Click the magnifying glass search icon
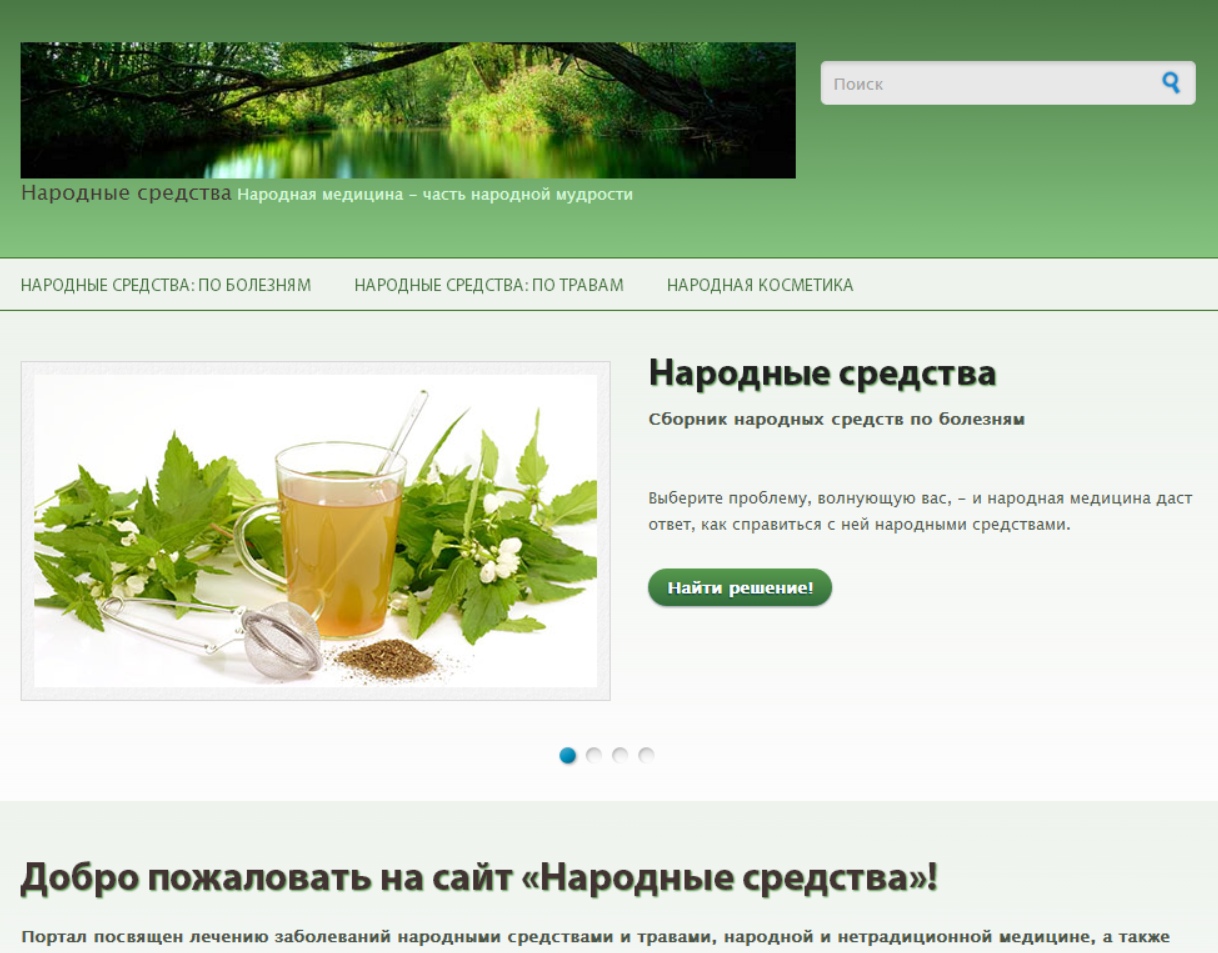1218x953 pixels. (x=1170, y=83)
